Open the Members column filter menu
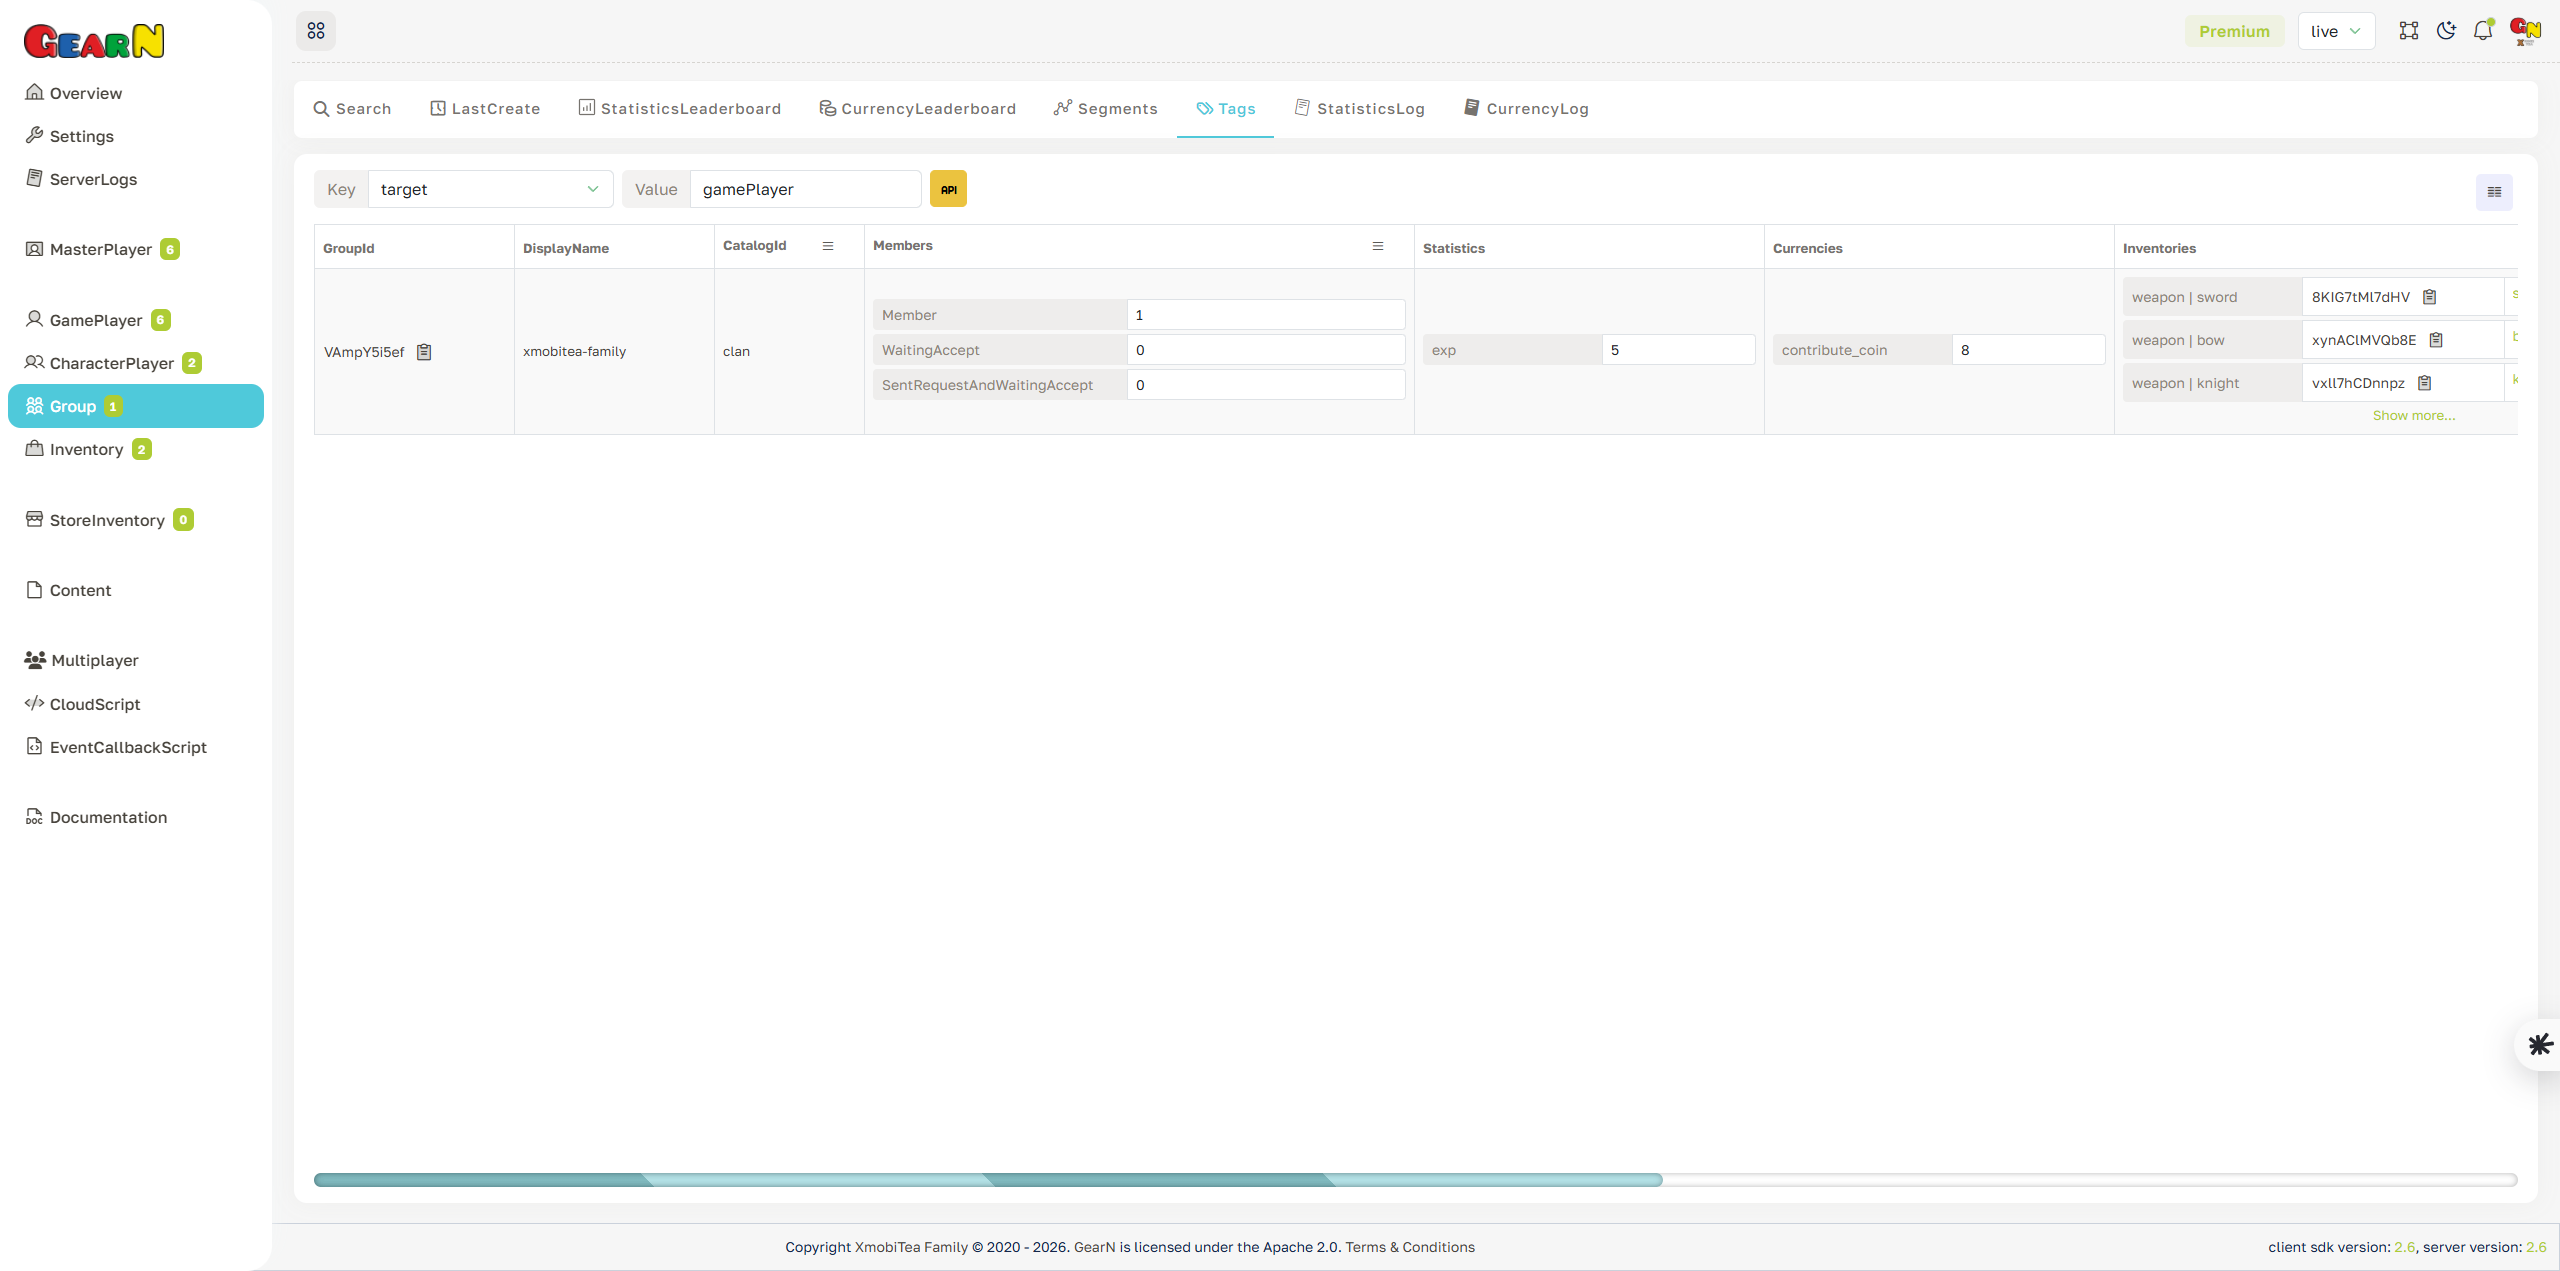2560x1271 pixels. coord(1378,246)
